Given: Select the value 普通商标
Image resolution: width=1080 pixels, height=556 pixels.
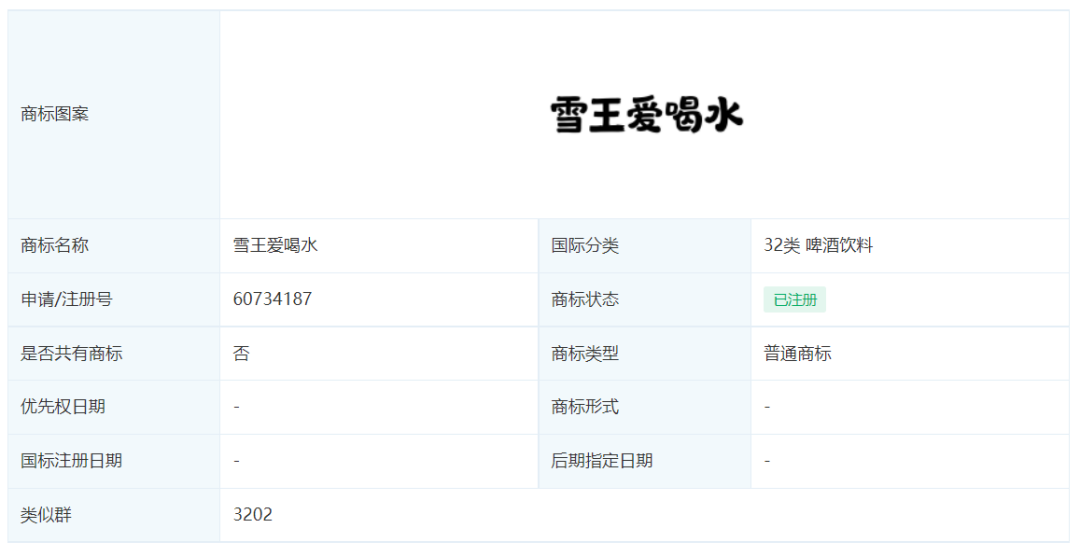Looking at the screenshot, I should (x=797, y=353).
